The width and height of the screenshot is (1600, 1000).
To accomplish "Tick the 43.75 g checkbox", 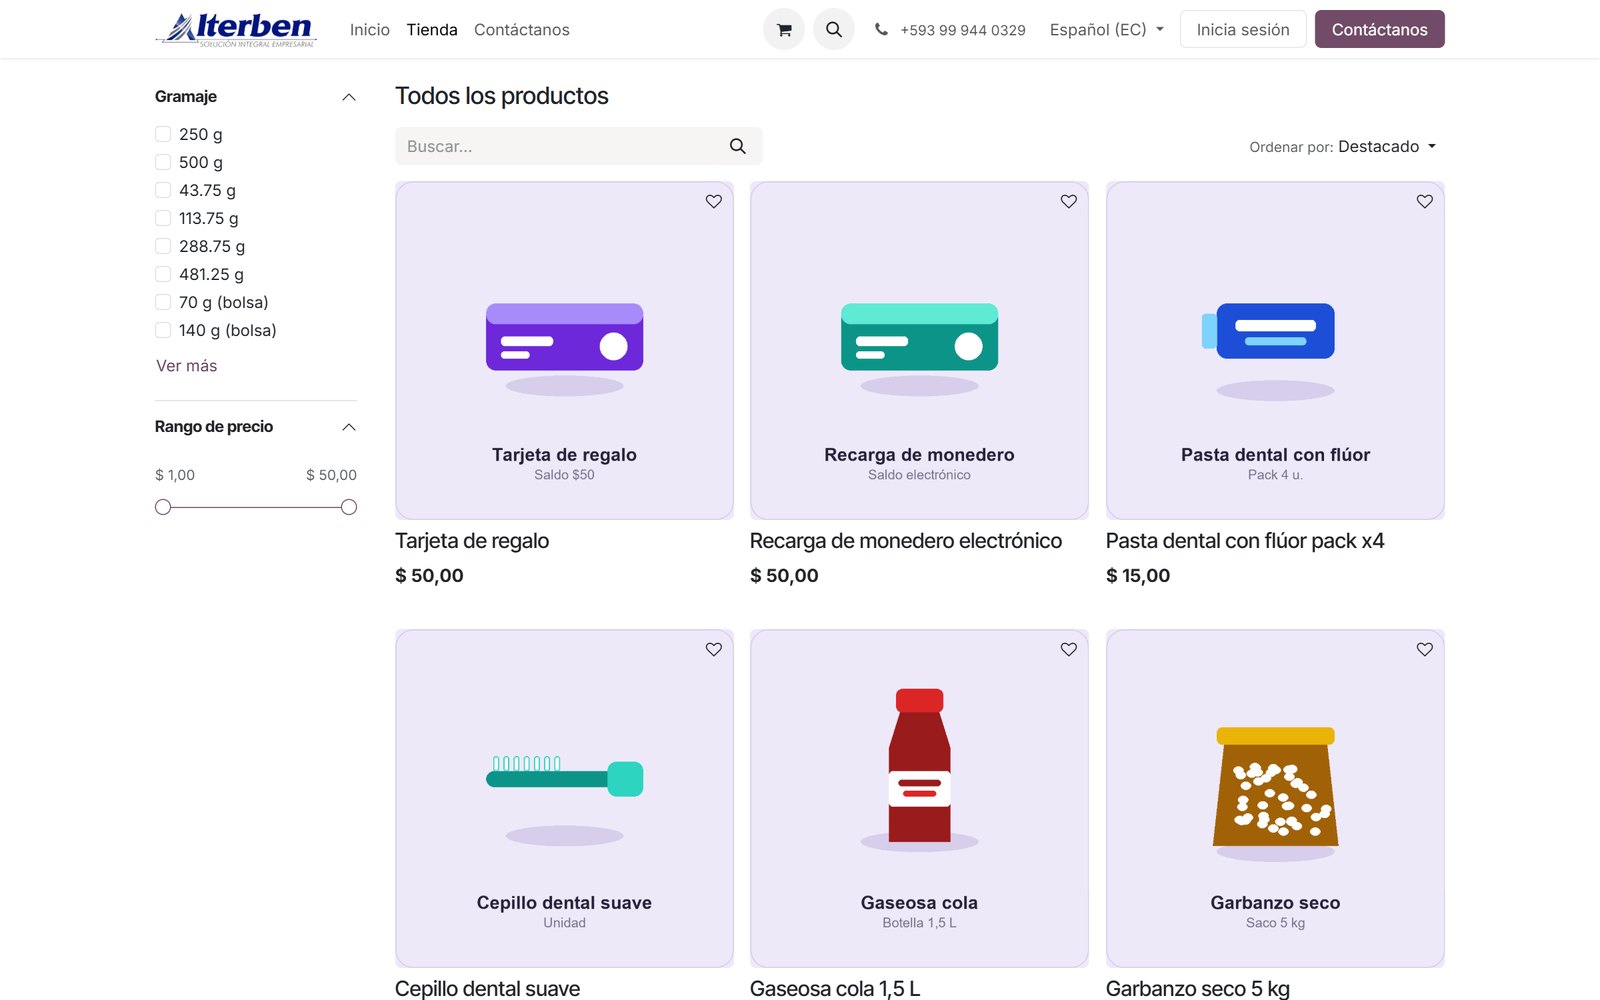I will pyautogui.click(x=163, y=190).
